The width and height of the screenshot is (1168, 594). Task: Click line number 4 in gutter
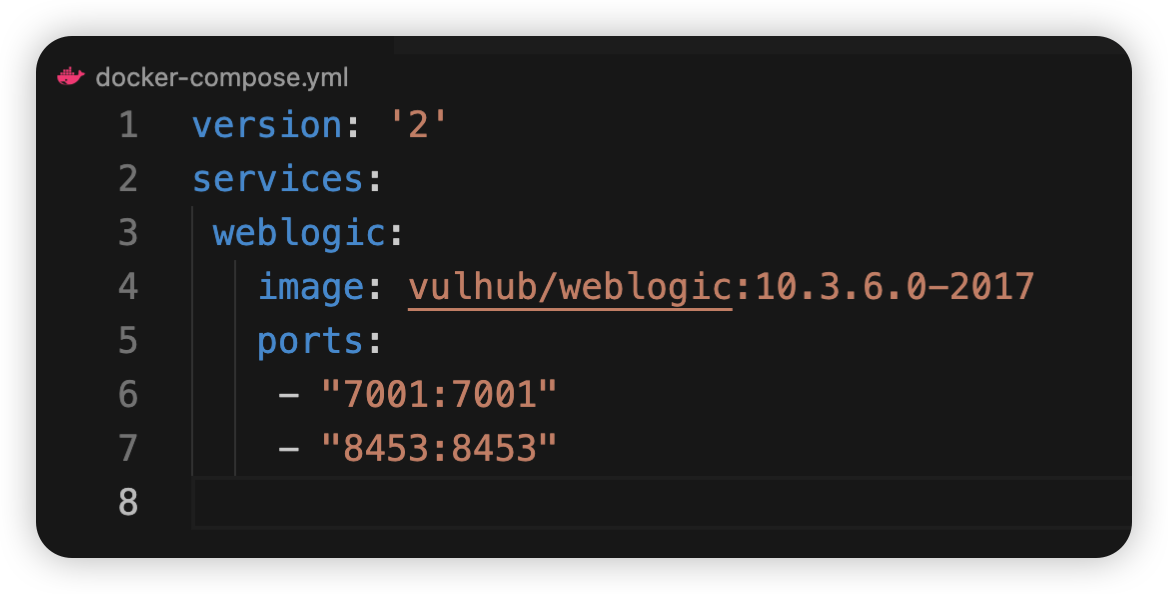(128, 286)
